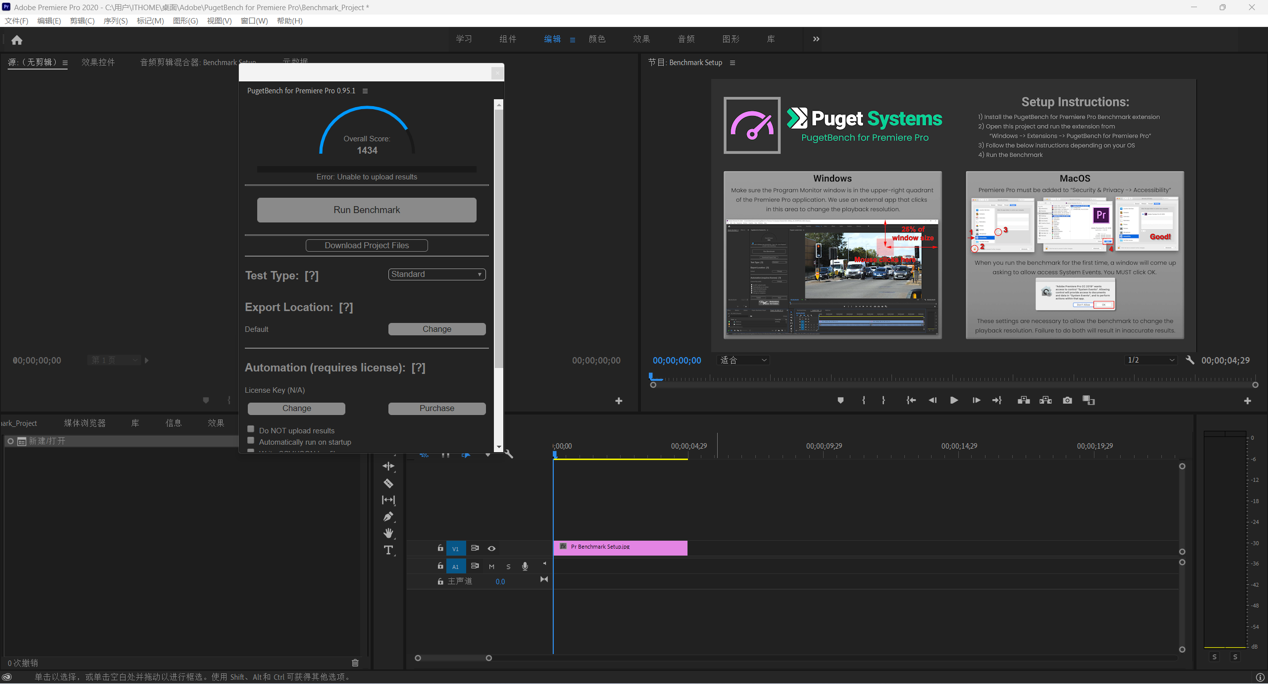Open the Test Type Standard dropdown

(x=437, y=274)
